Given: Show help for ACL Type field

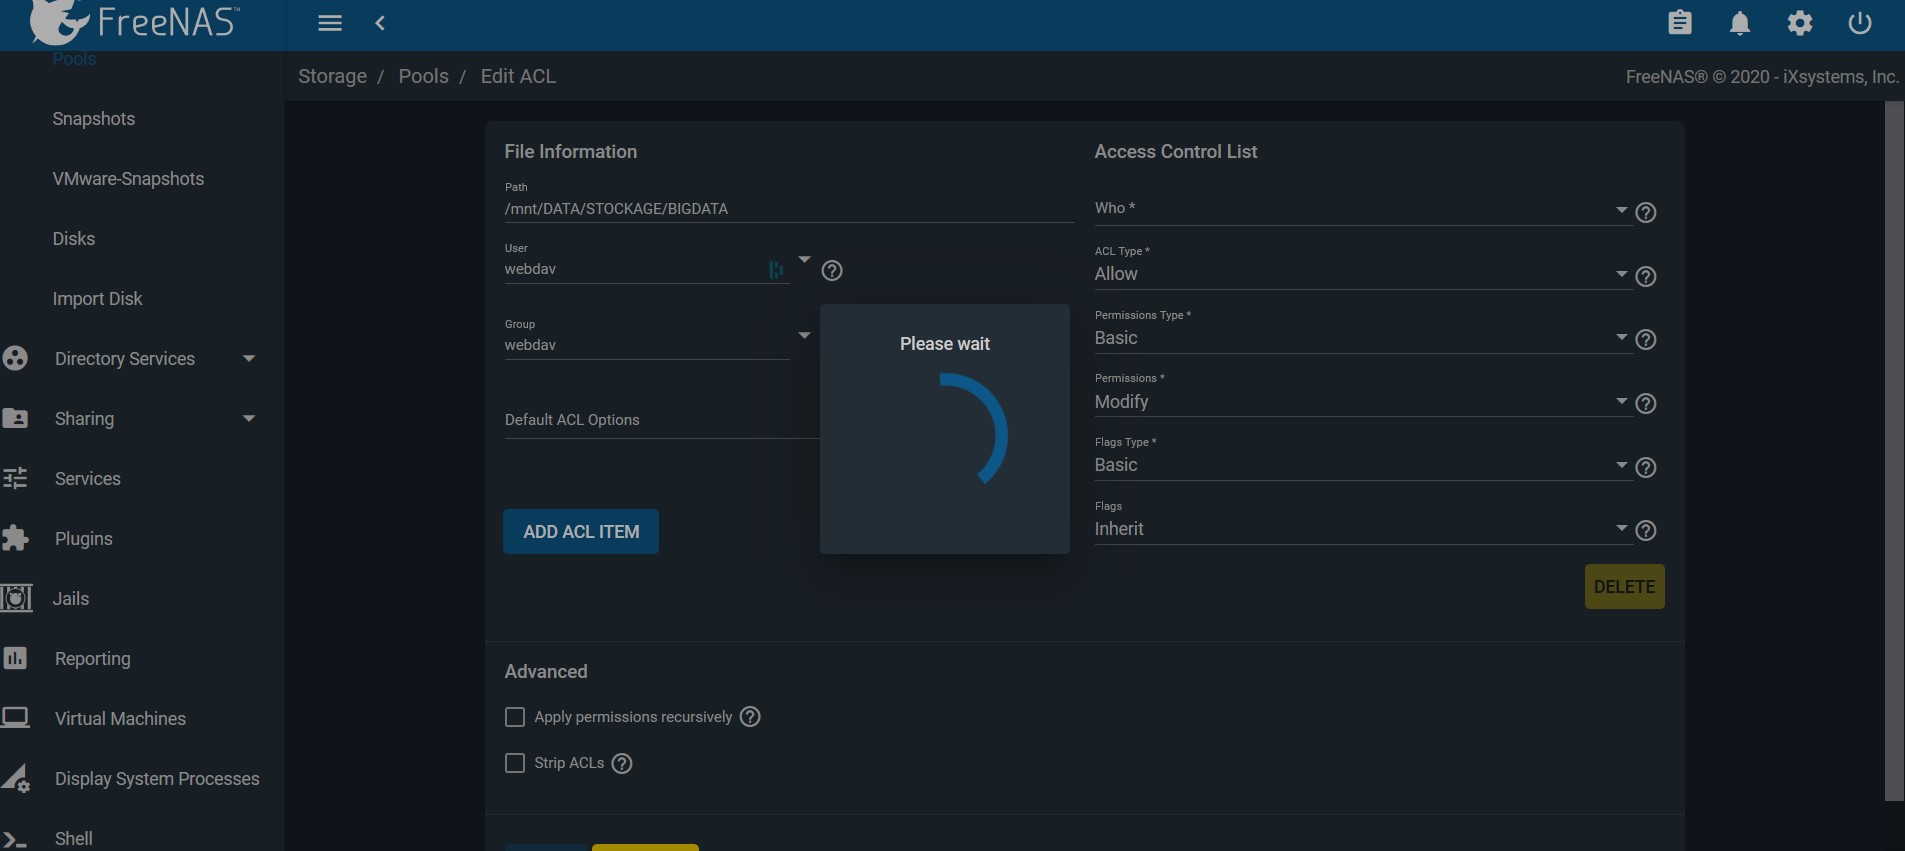Looking at the screenshot, I should 1645,276.
